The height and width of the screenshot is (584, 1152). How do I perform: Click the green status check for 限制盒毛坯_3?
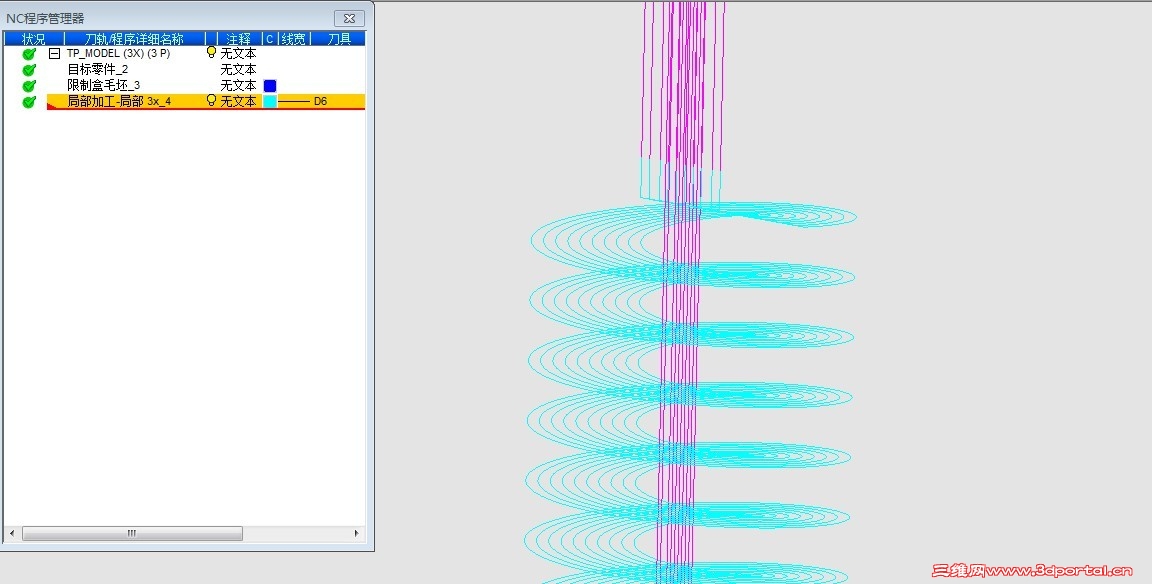(29, 86)
